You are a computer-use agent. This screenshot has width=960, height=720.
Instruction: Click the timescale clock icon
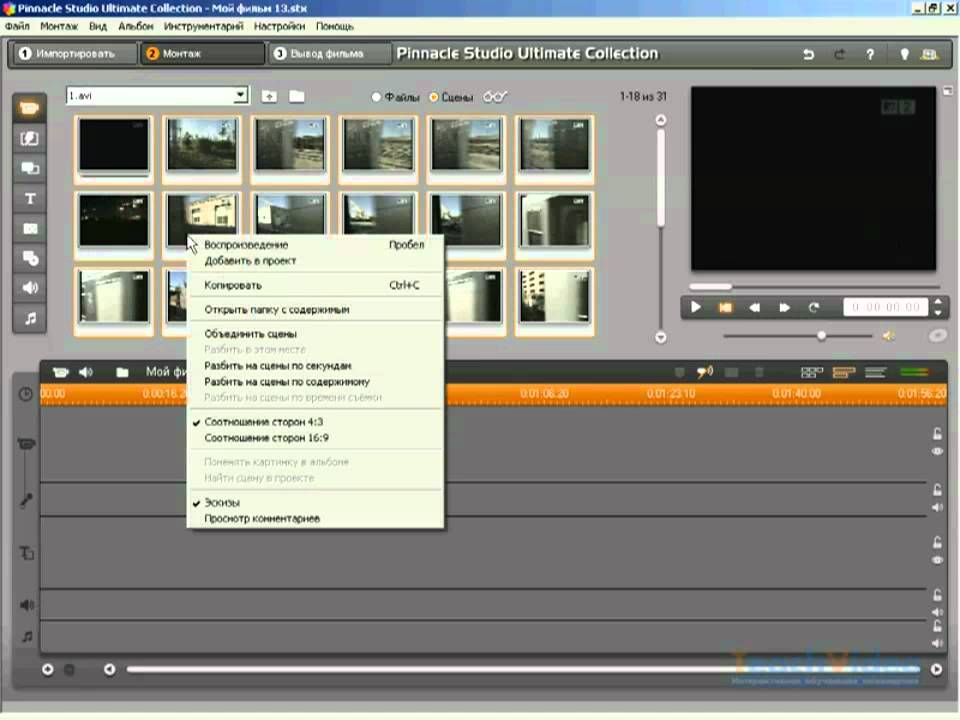pyautogui.click(x=26, y=394)
